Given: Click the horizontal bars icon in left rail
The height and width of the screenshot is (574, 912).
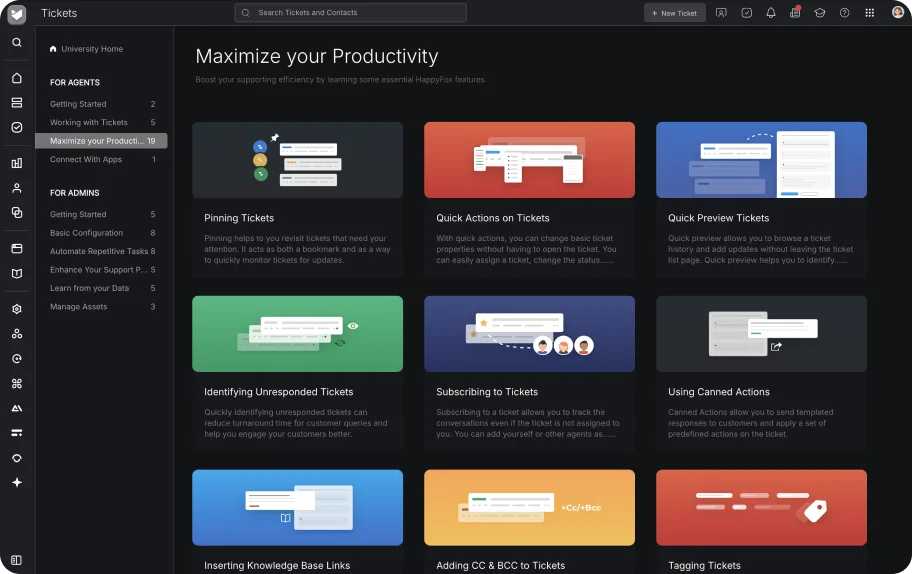Looking at the screenshot, I should tap(17, 433).
